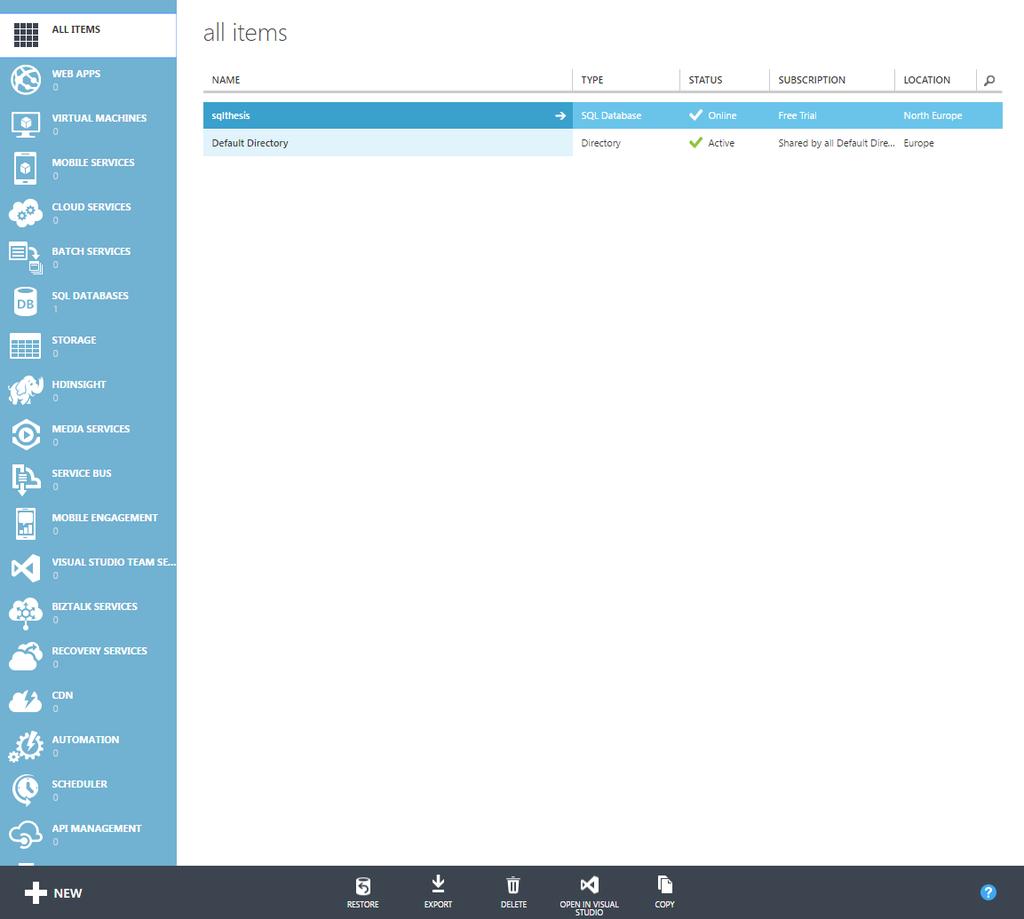Open SERVICE BUS sidebar label
The width and height of the screenshot is (1024, 919).
(82, 474)
